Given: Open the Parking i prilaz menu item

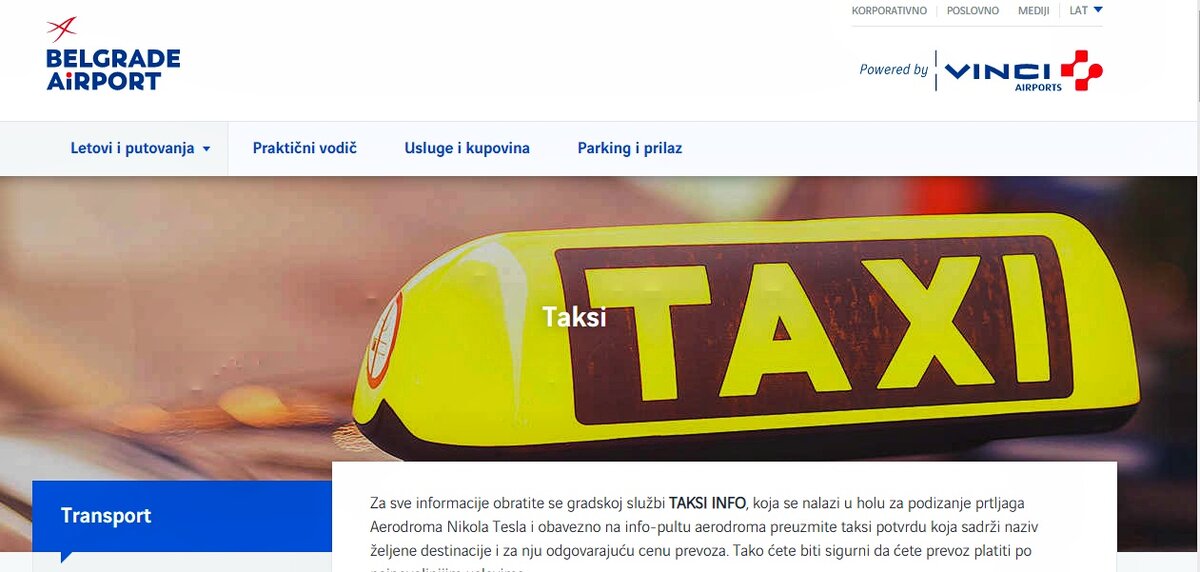Looking at the screenshot, I should point(630,148).
